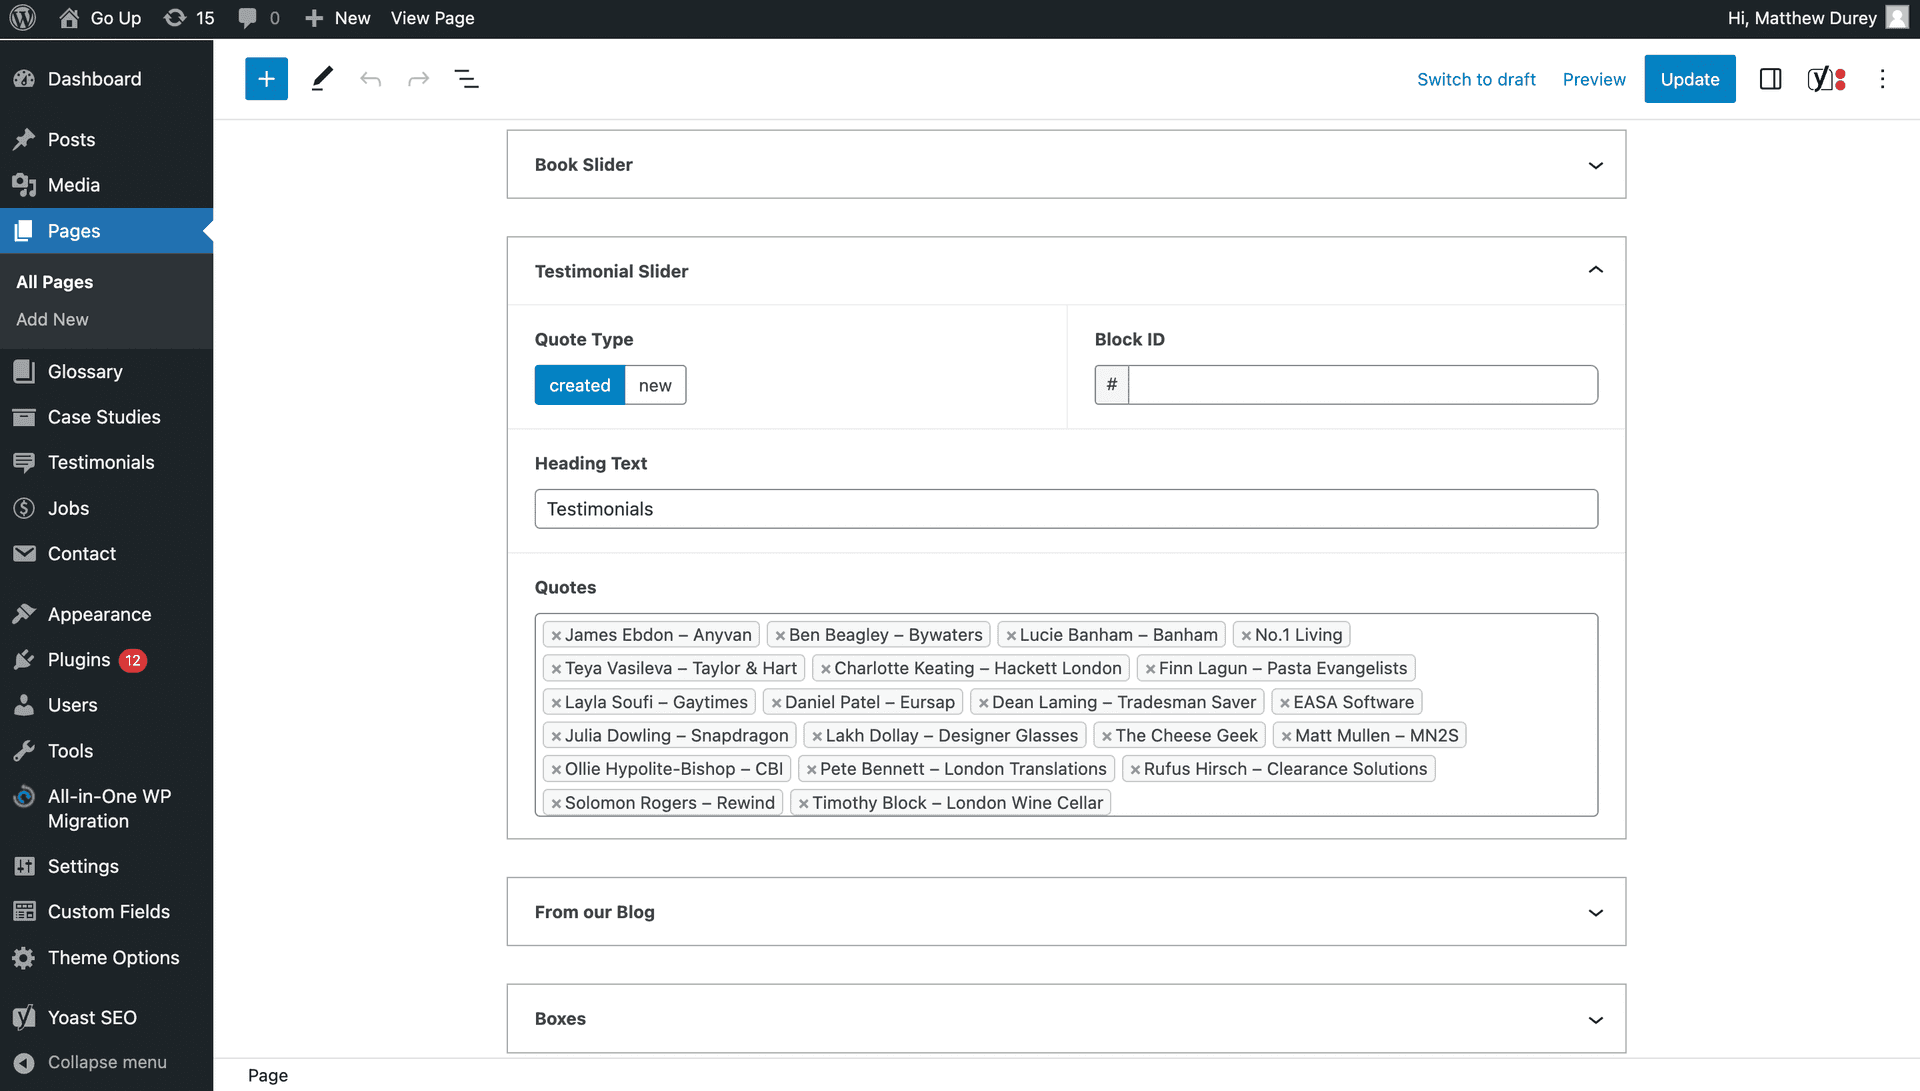This screenshot has width=1920, height=1091.
Task: Select the created quote type
Action: [580, 385]
